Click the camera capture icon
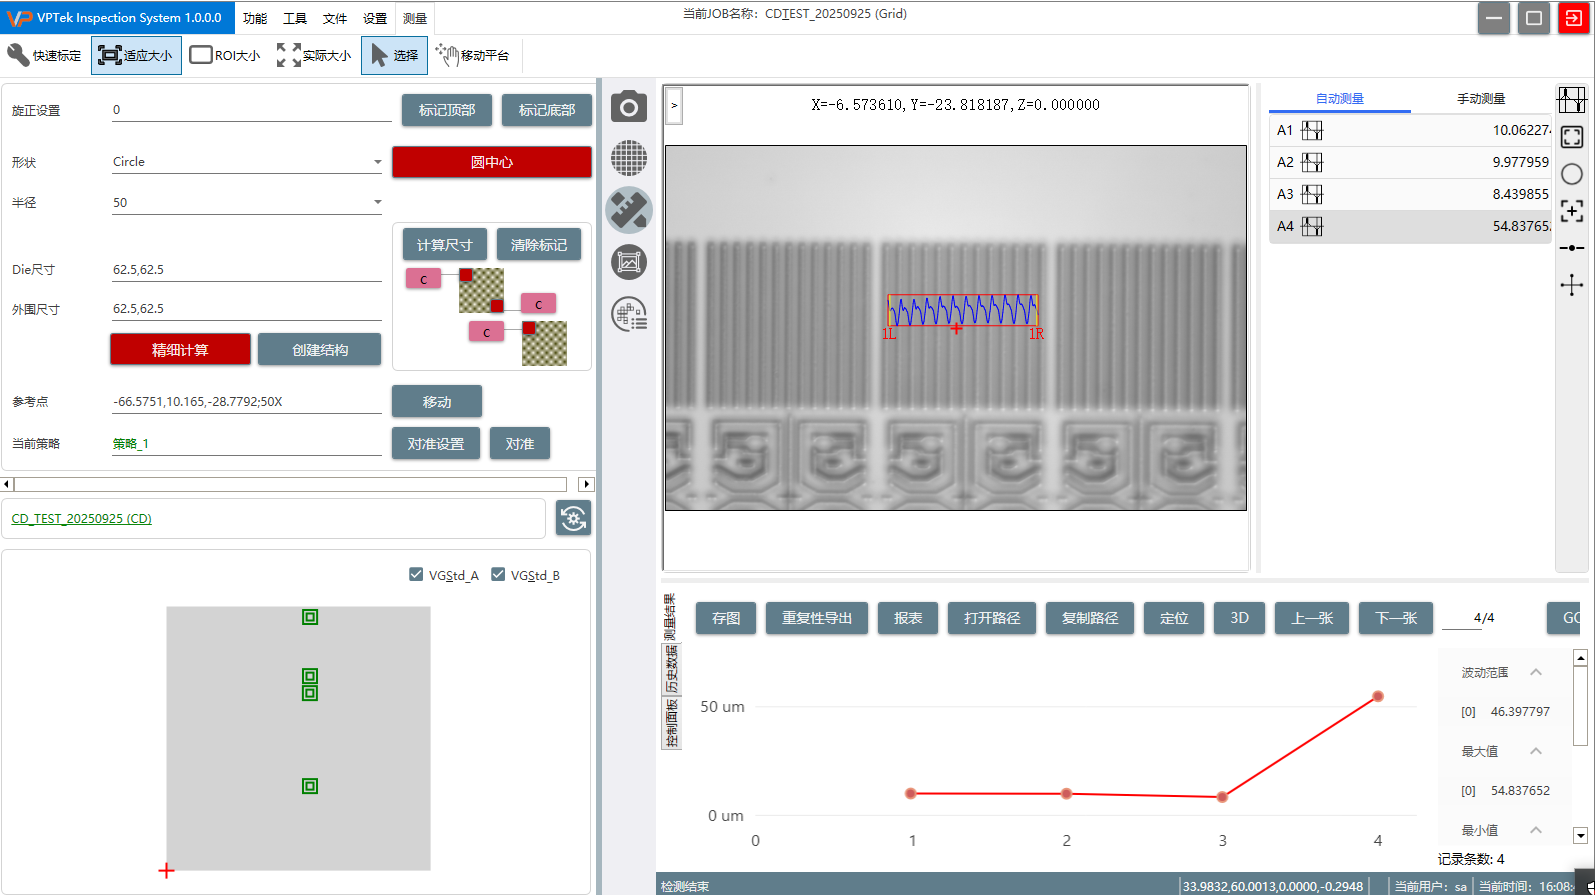 tap(629, 107)
